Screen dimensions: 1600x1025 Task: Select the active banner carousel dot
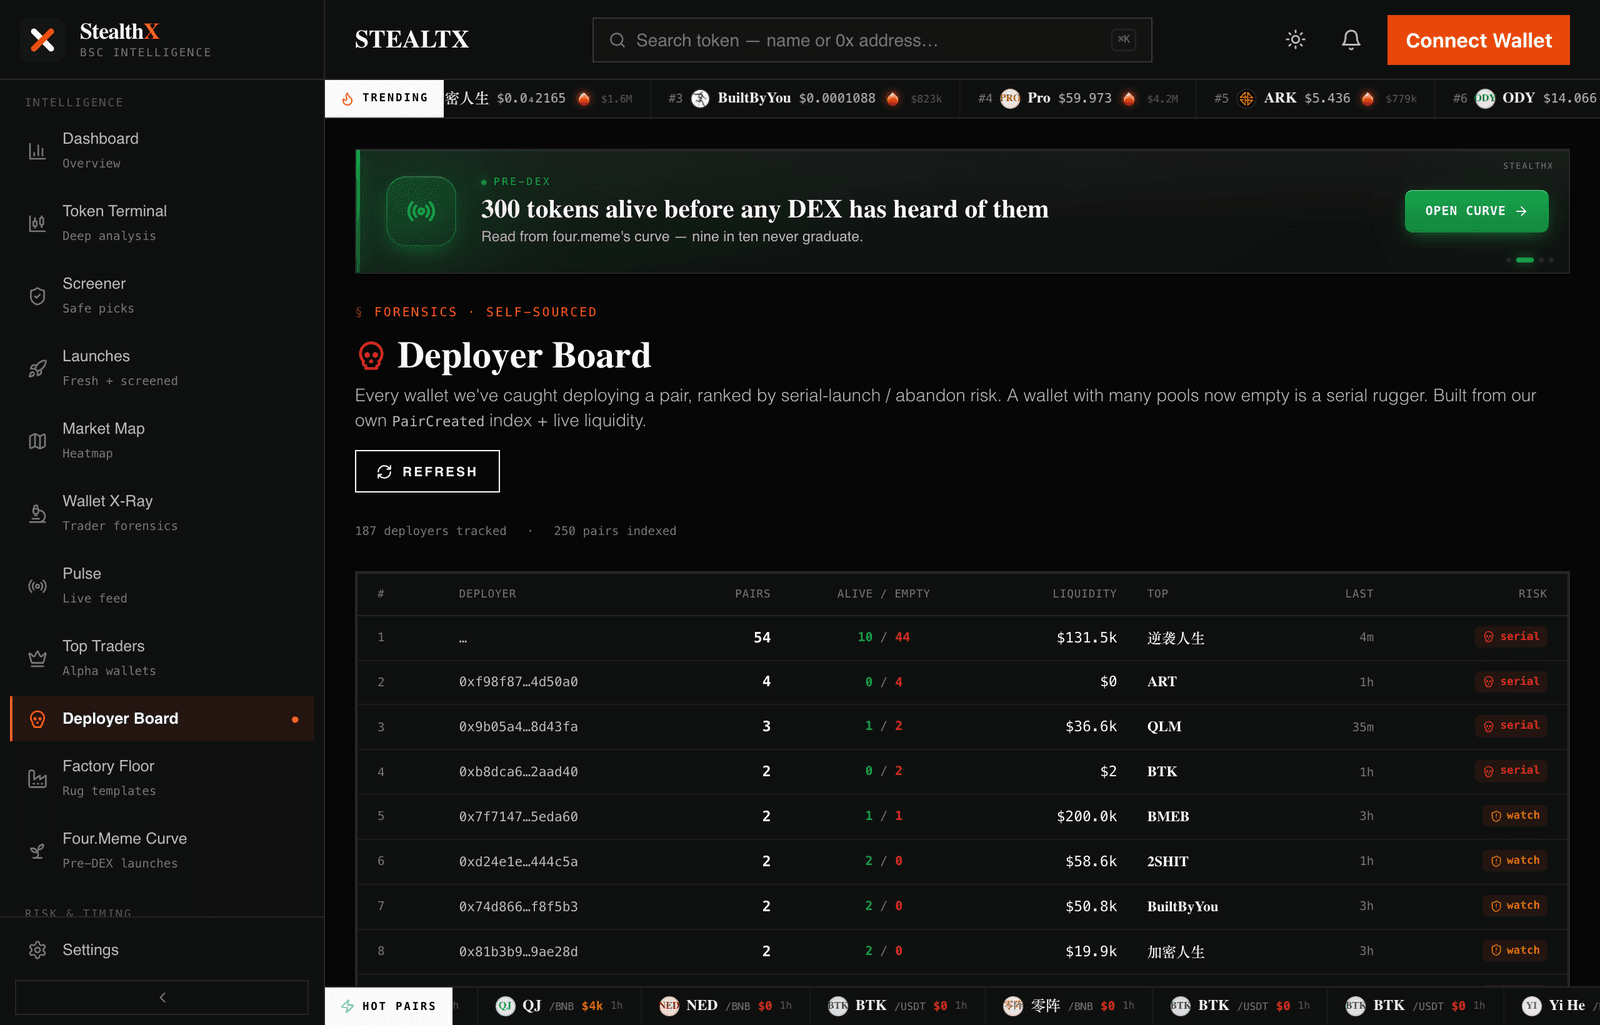[1524, 260]
